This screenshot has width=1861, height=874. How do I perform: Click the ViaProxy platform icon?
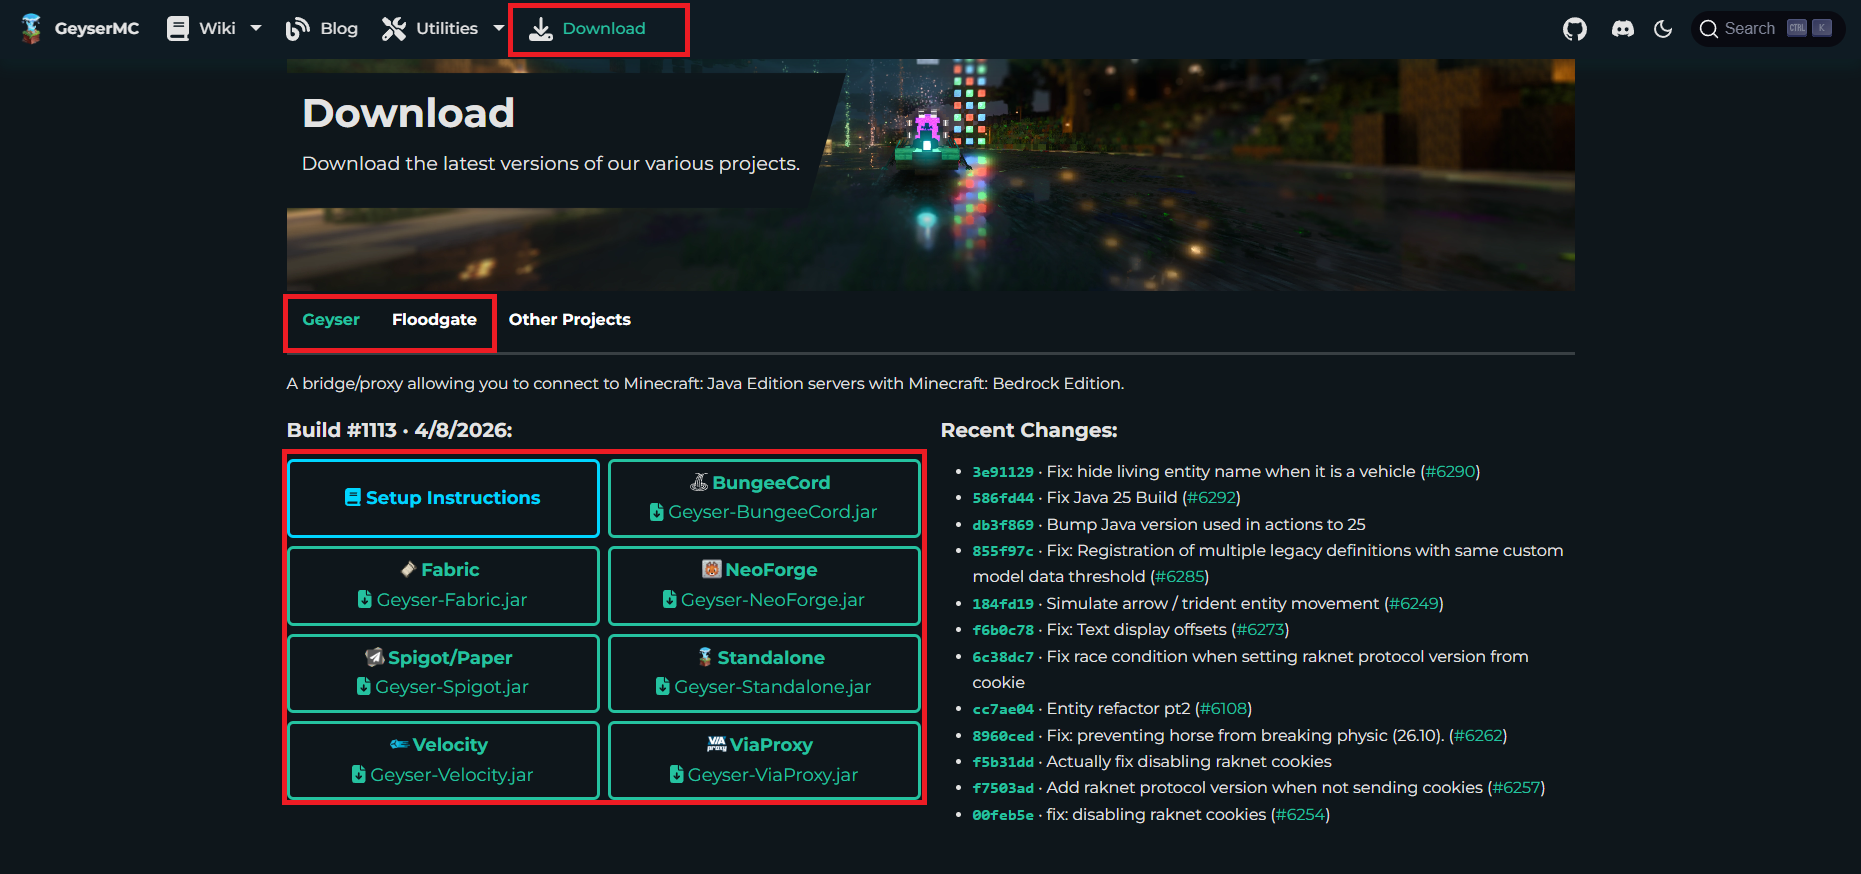point(717,744)
